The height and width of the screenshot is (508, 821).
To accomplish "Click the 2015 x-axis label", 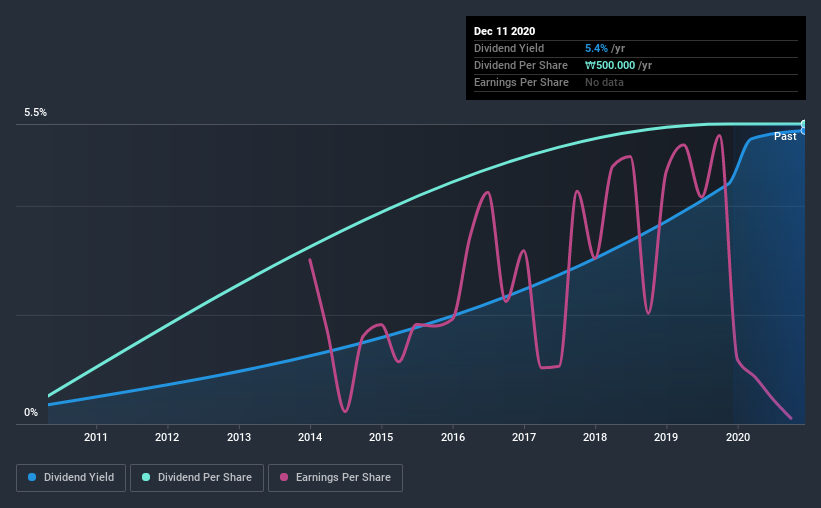I will (x=381, y=437).
